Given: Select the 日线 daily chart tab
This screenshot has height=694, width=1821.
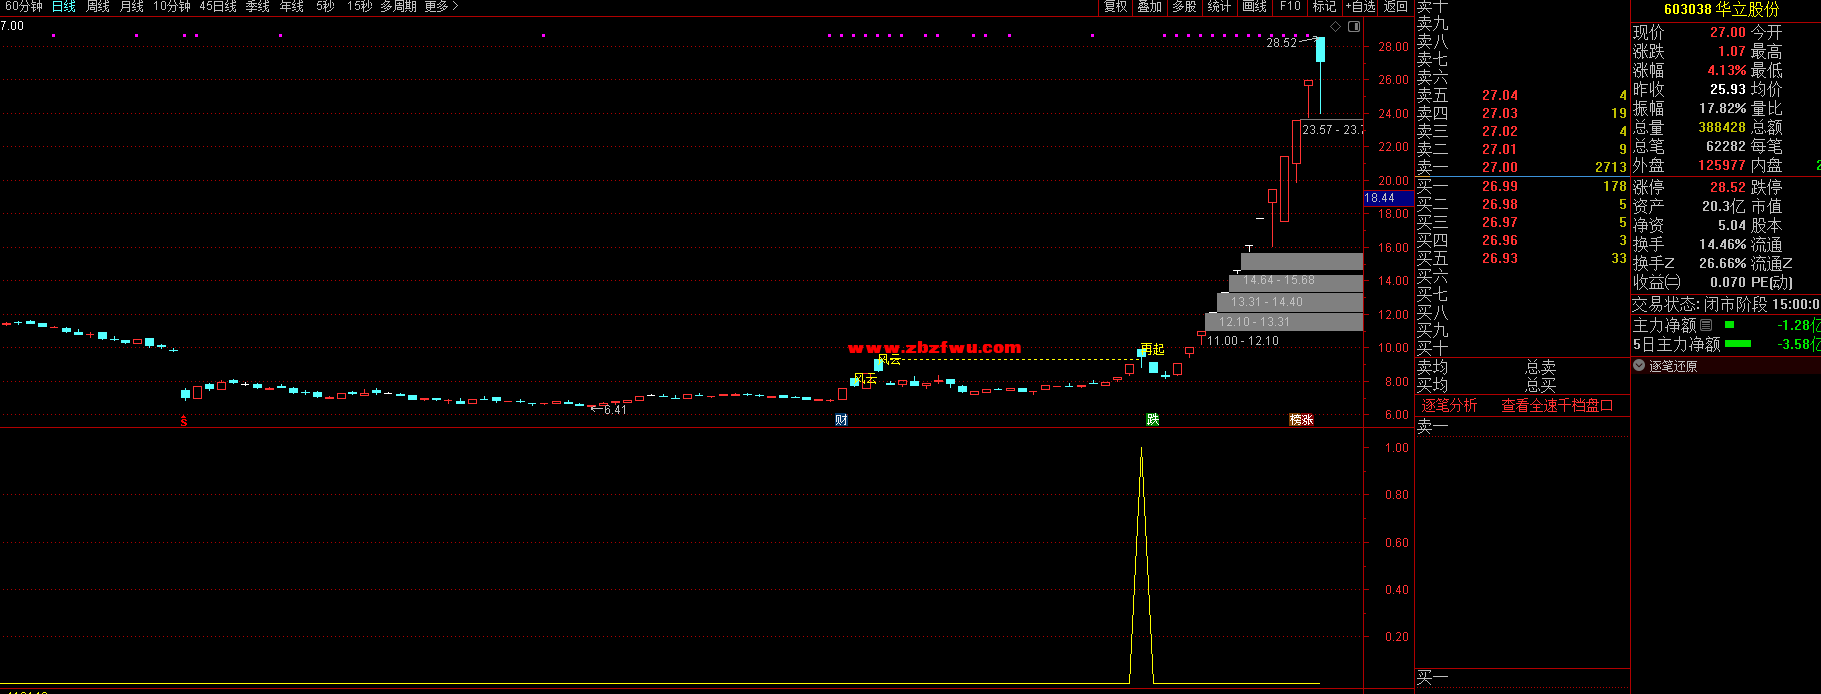Looking at the screenshot, I should pos(64,7).
